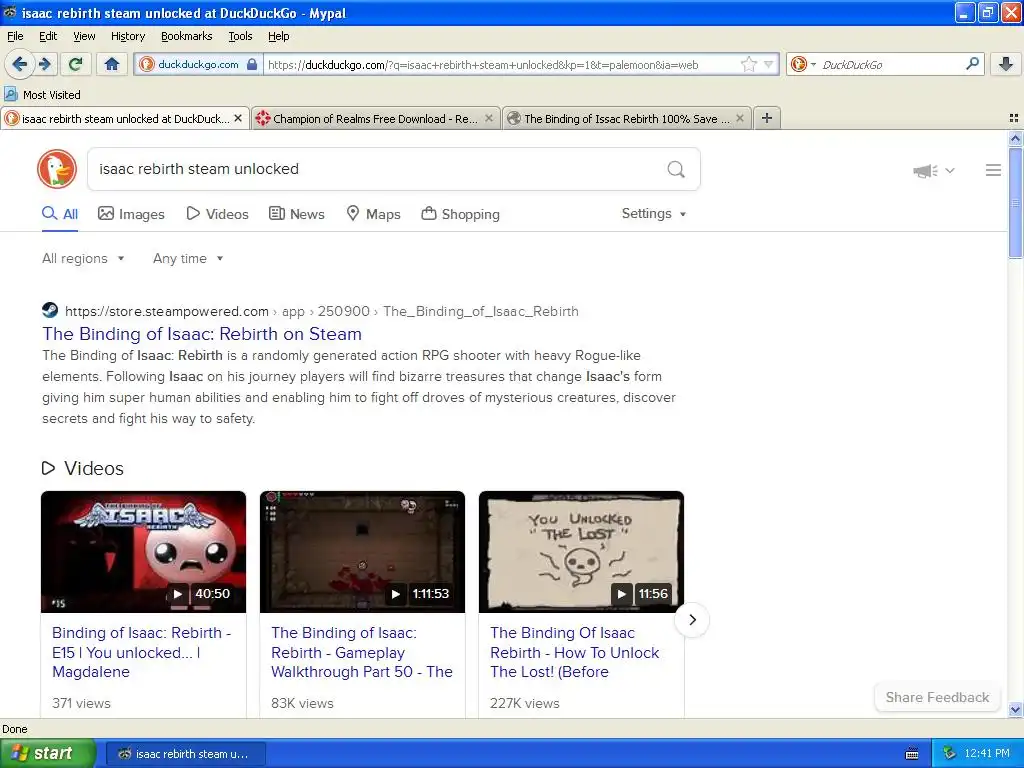
Task: Click the Most Visited bookmarks icon
Action: (11, 94)
